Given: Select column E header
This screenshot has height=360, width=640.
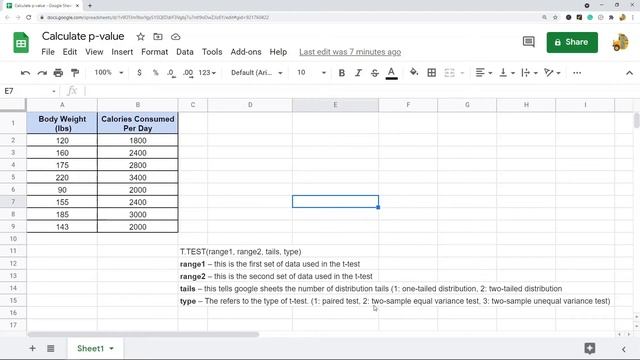Looking at the screenshot, I should coord(335,105).
